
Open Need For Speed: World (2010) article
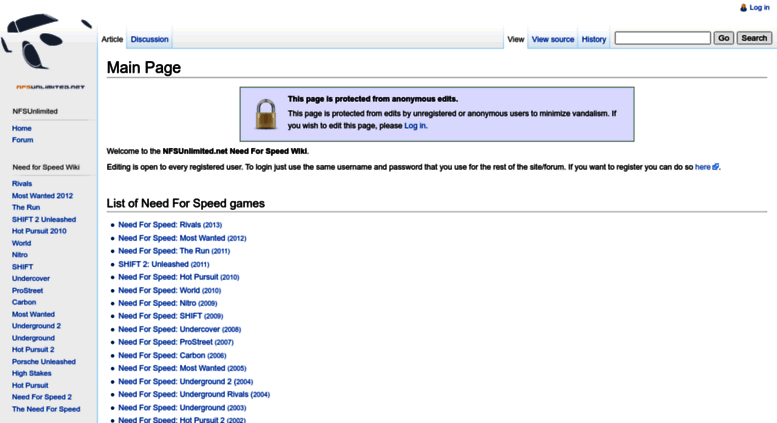[169, 291]
